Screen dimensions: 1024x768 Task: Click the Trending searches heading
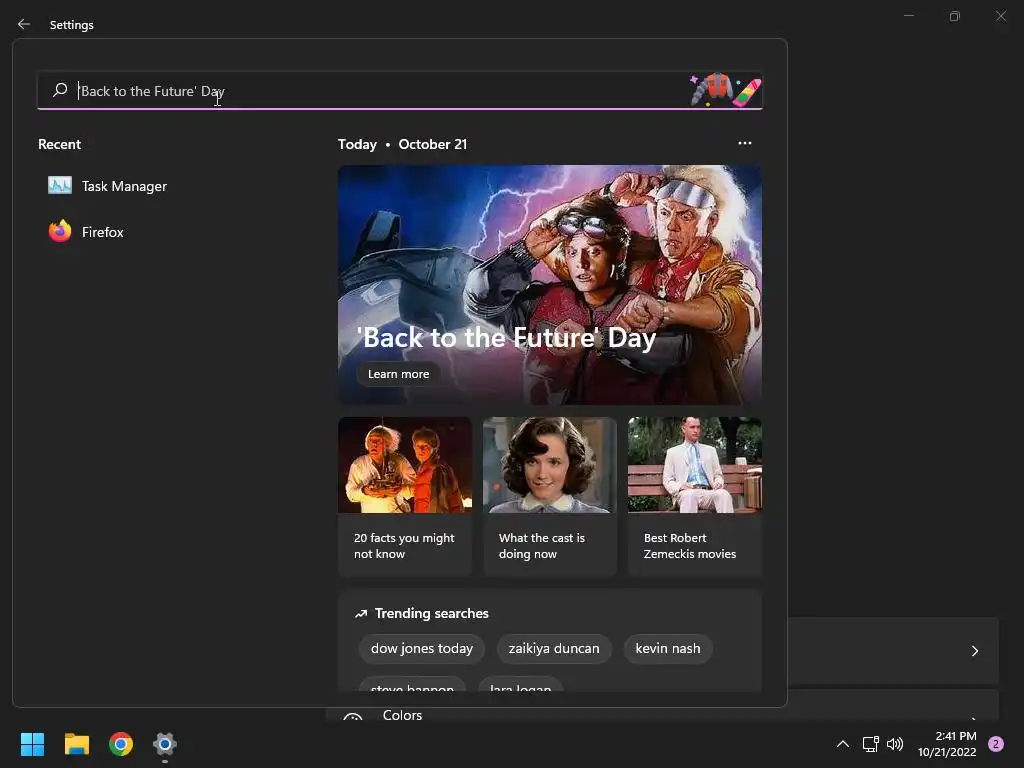tap(432, 614)
